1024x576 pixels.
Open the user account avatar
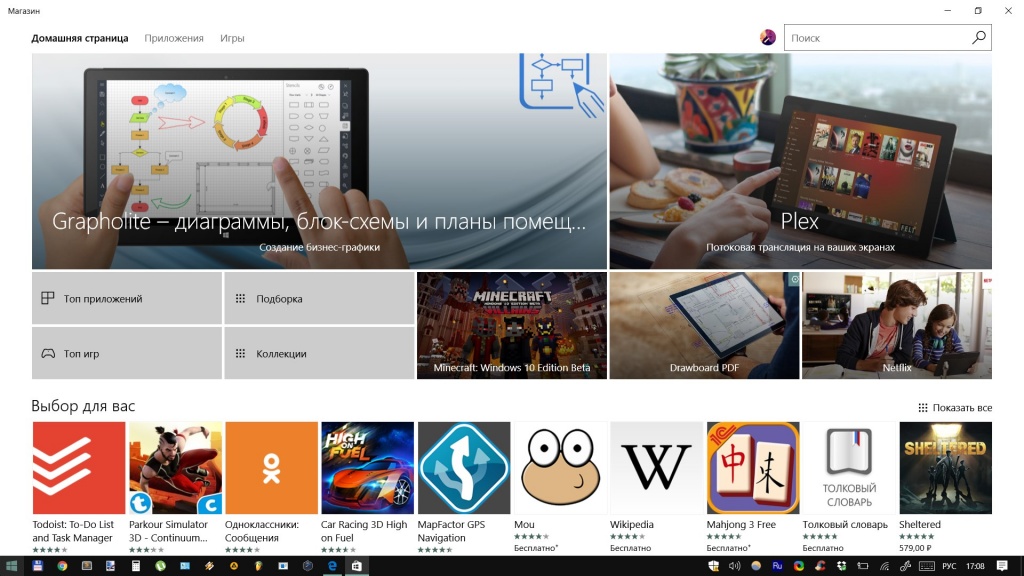(x=768, y=37)
